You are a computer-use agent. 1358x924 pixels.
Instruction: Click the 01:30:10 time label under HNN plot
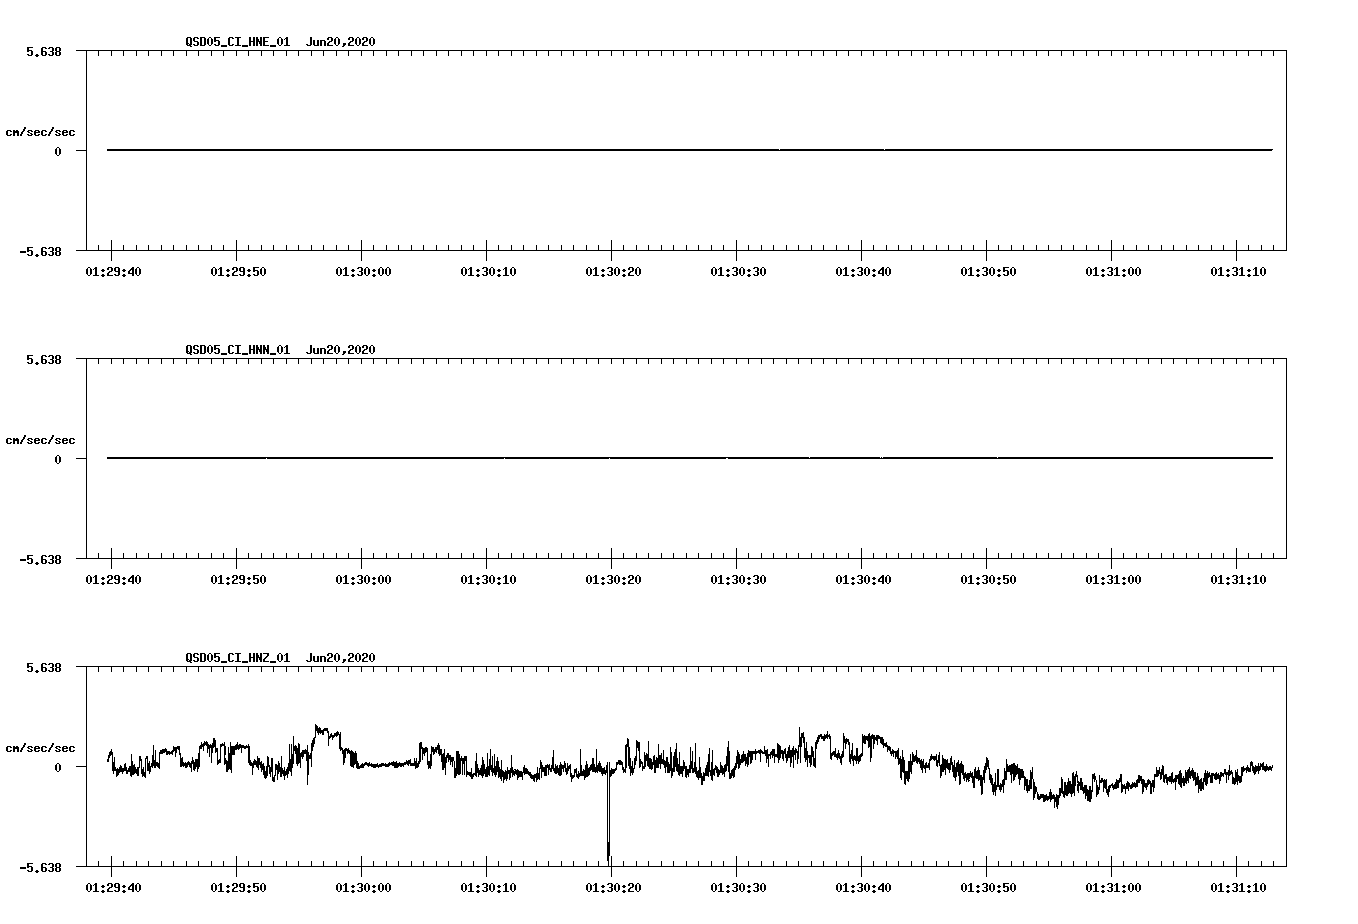tap(487, 579)
